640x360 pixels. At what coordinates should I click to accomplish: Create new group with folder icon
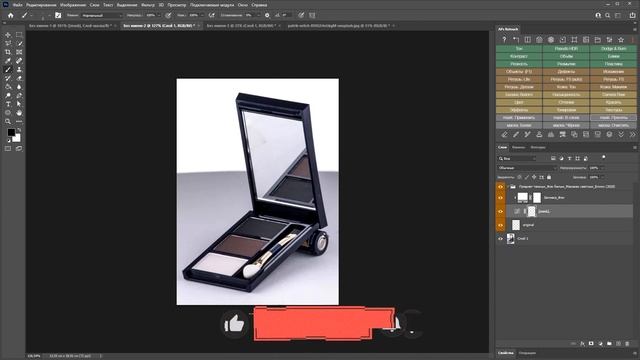coord(609,344)
